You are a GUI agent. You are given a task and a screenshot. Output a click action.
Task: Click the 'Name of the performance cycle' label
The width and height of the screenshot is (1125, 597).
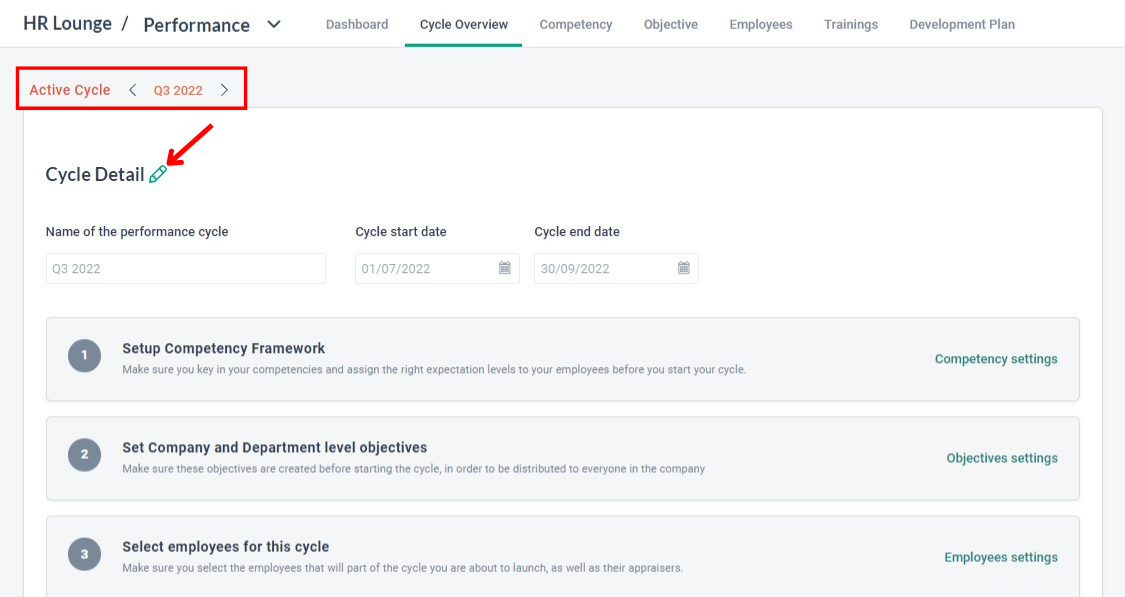[x=137, y=232]
